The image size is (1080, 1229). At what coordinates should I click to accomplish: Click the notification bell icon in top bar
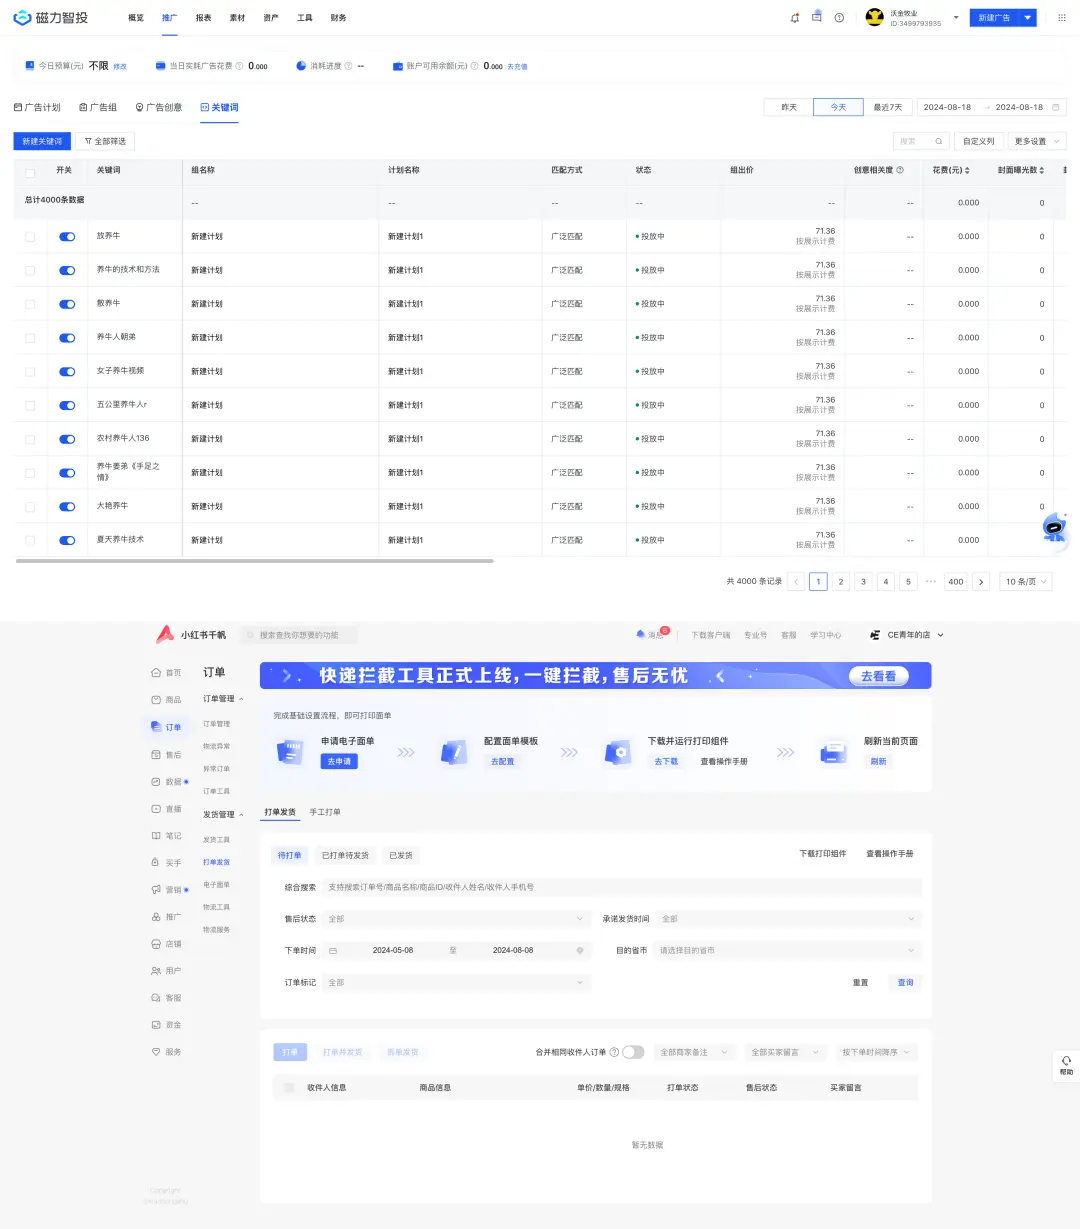(x=795, y=18)
